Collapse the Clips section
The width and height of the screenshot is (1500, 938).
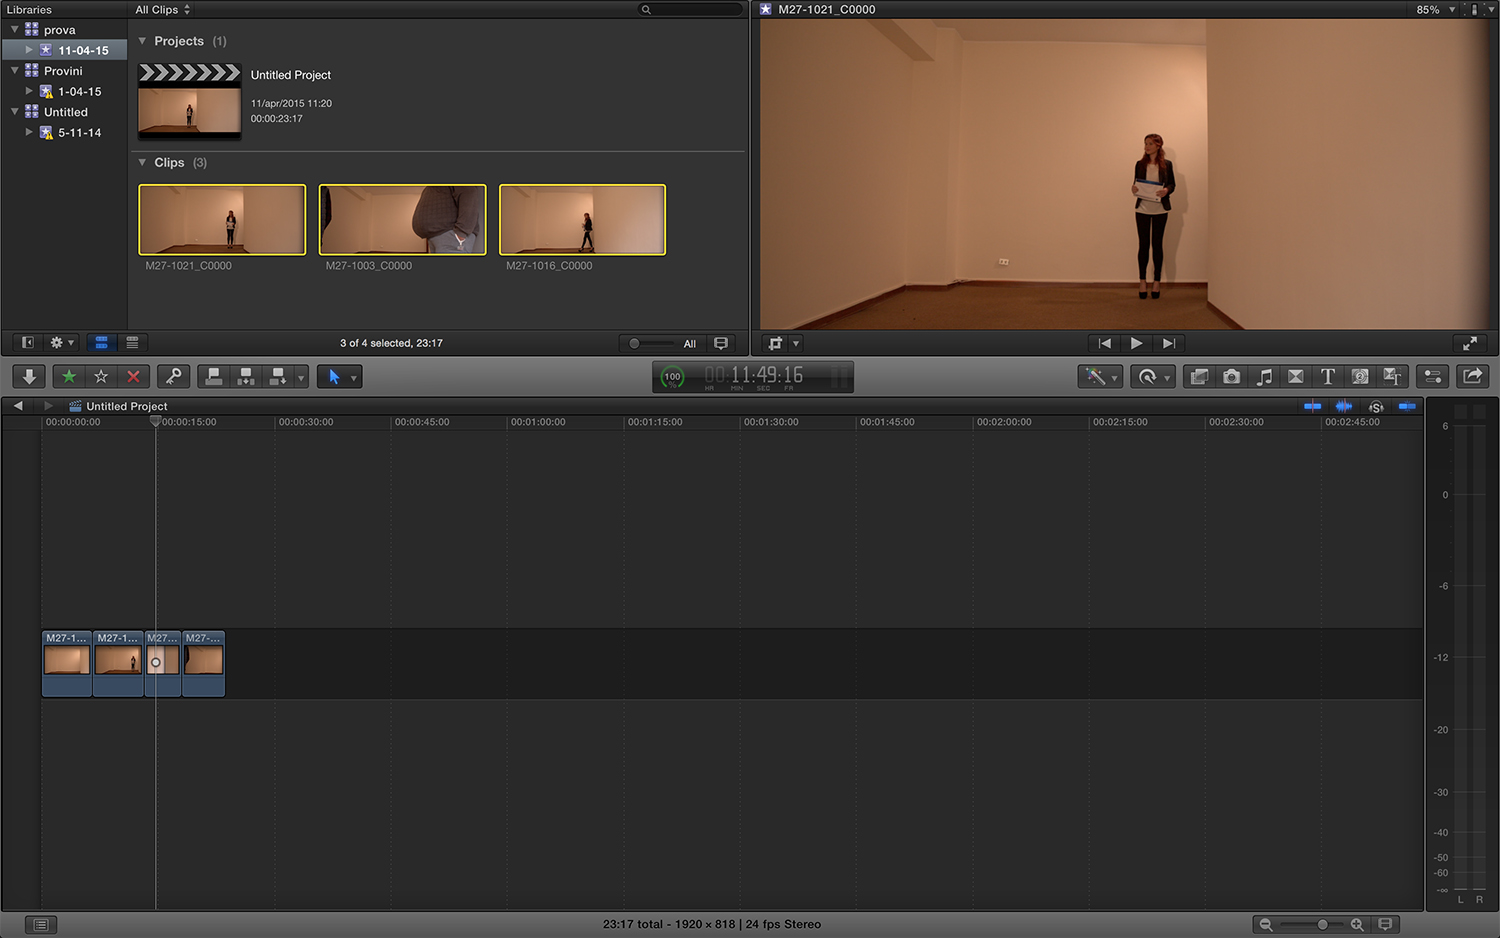coord(142,162)
